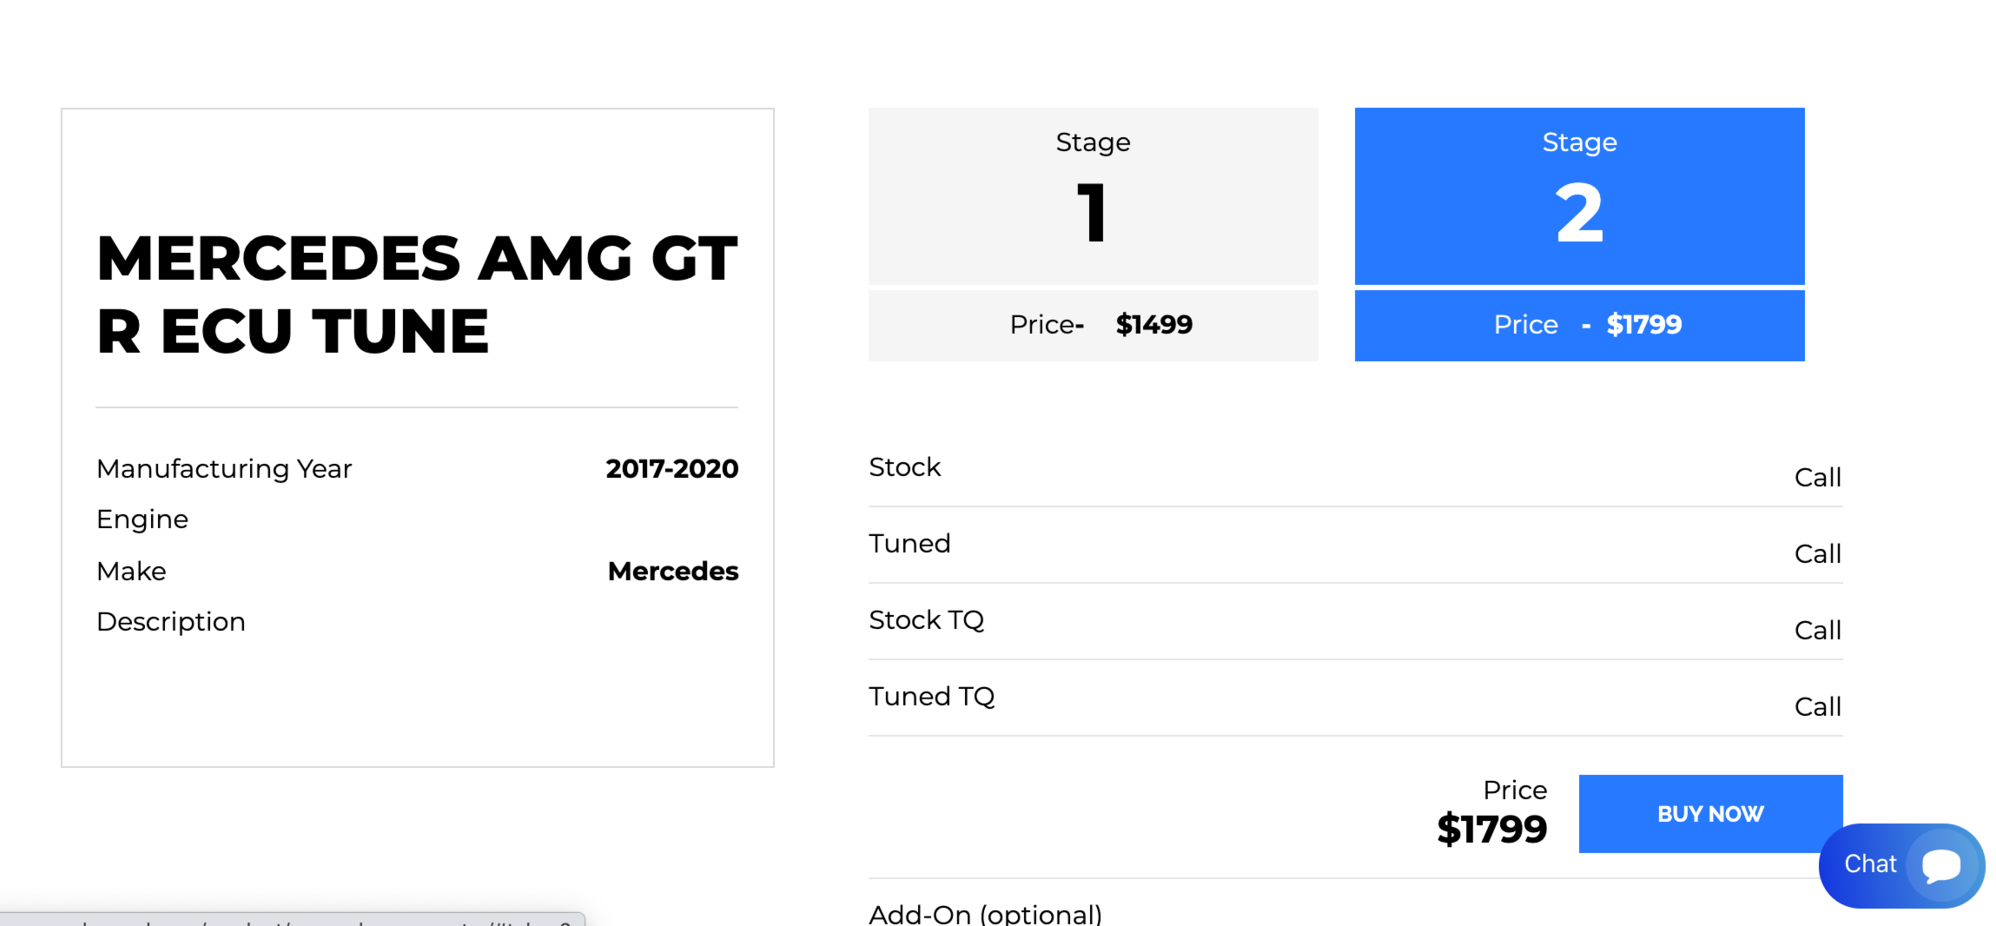Click the 2017-2020 manufacturing year value

point(671,469)
